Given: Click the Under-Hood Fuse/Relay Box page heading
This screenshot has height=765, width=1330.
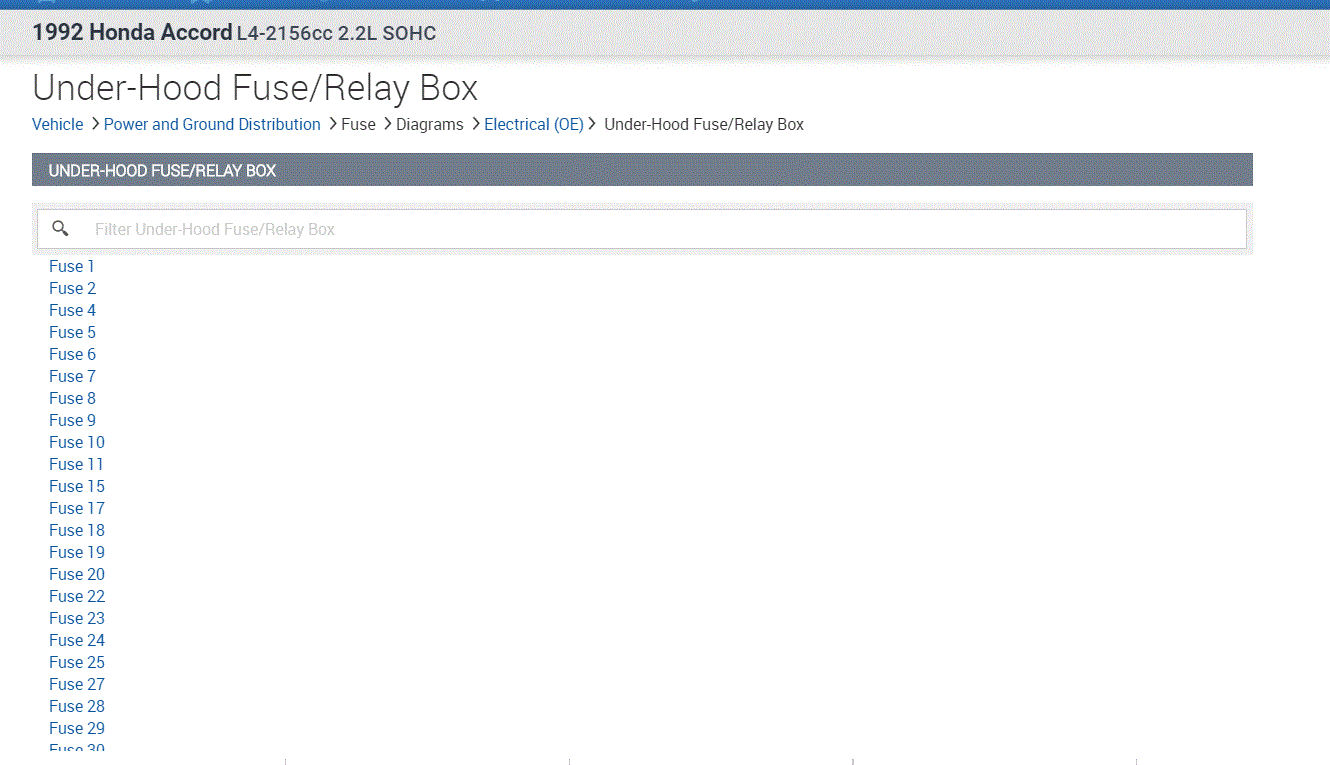Looking at the screenshot, I should click(255, 88).
